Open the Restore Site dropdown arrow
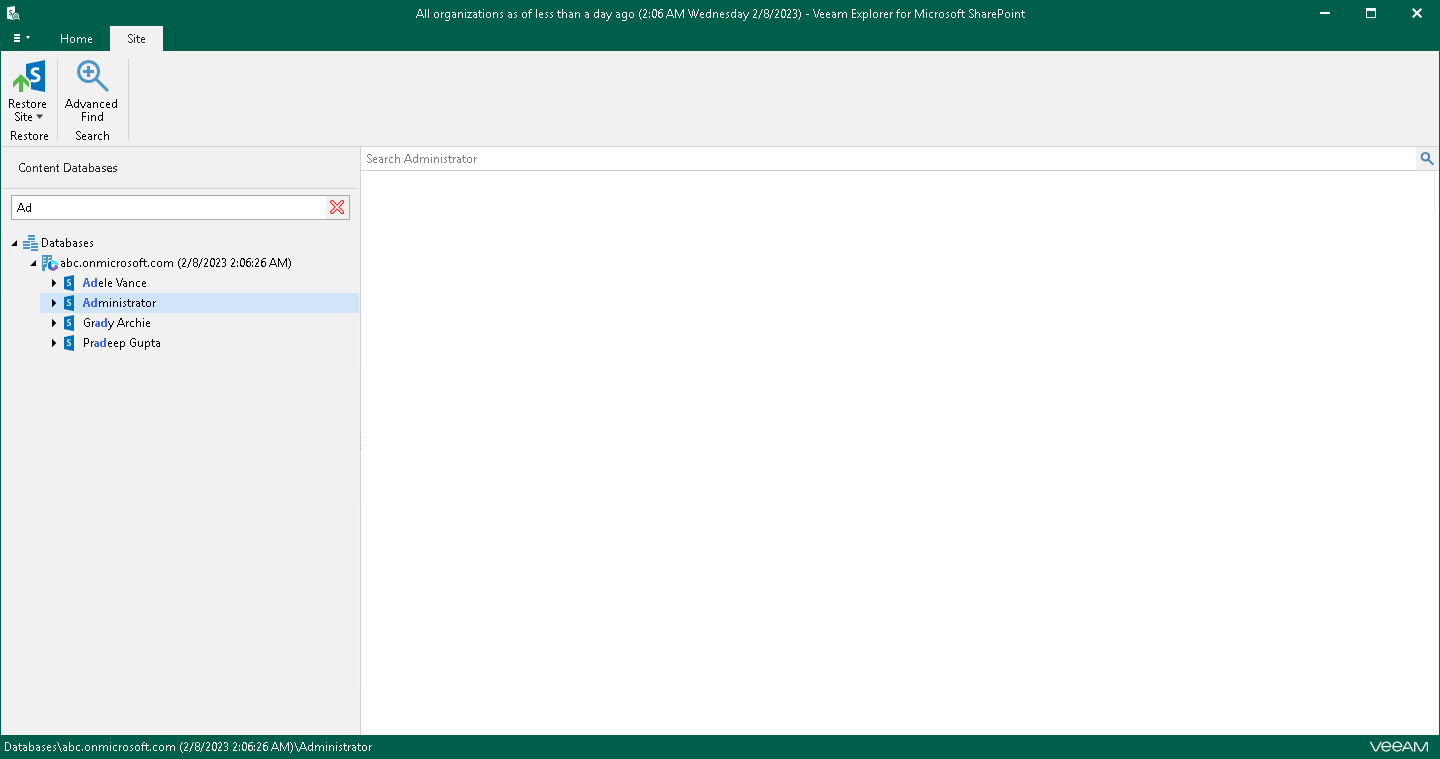Screen dimensions: 1440x759 (39, 116)
